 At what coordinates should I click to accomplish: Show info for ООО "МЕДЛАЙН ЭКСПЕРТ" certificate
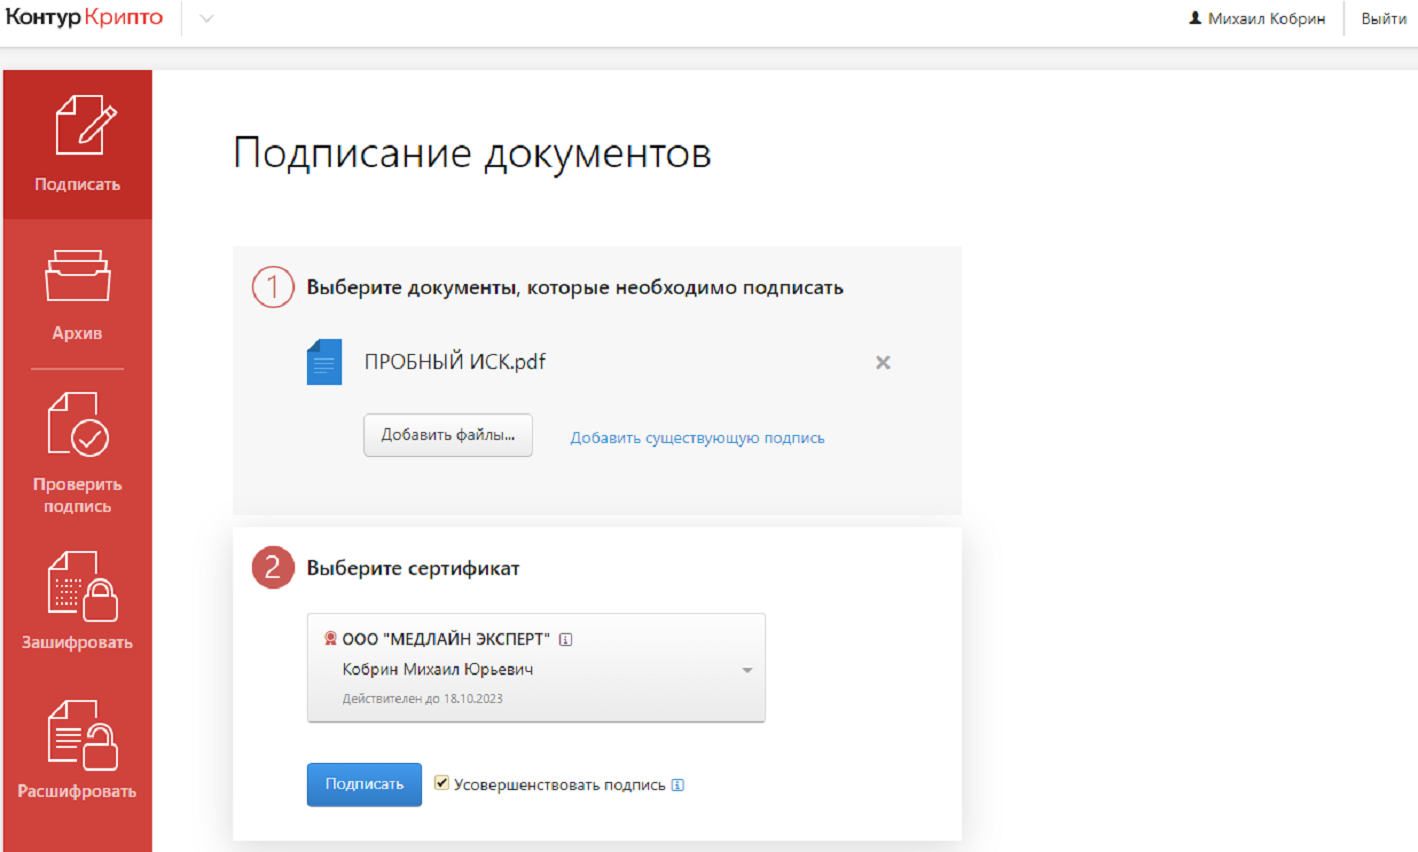(x=566, y=640)
